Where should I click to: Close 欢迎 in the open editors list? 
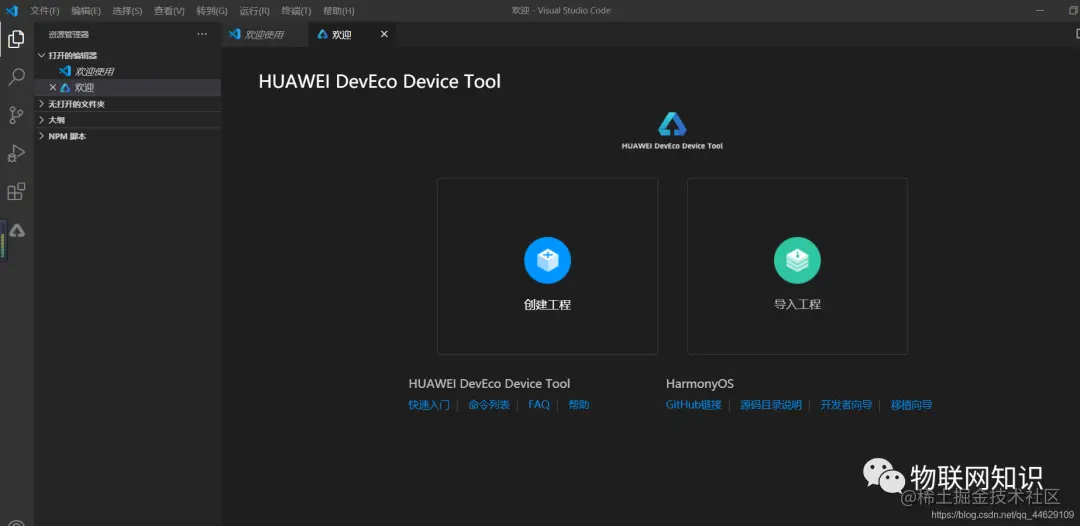click(x=53, y=87)
